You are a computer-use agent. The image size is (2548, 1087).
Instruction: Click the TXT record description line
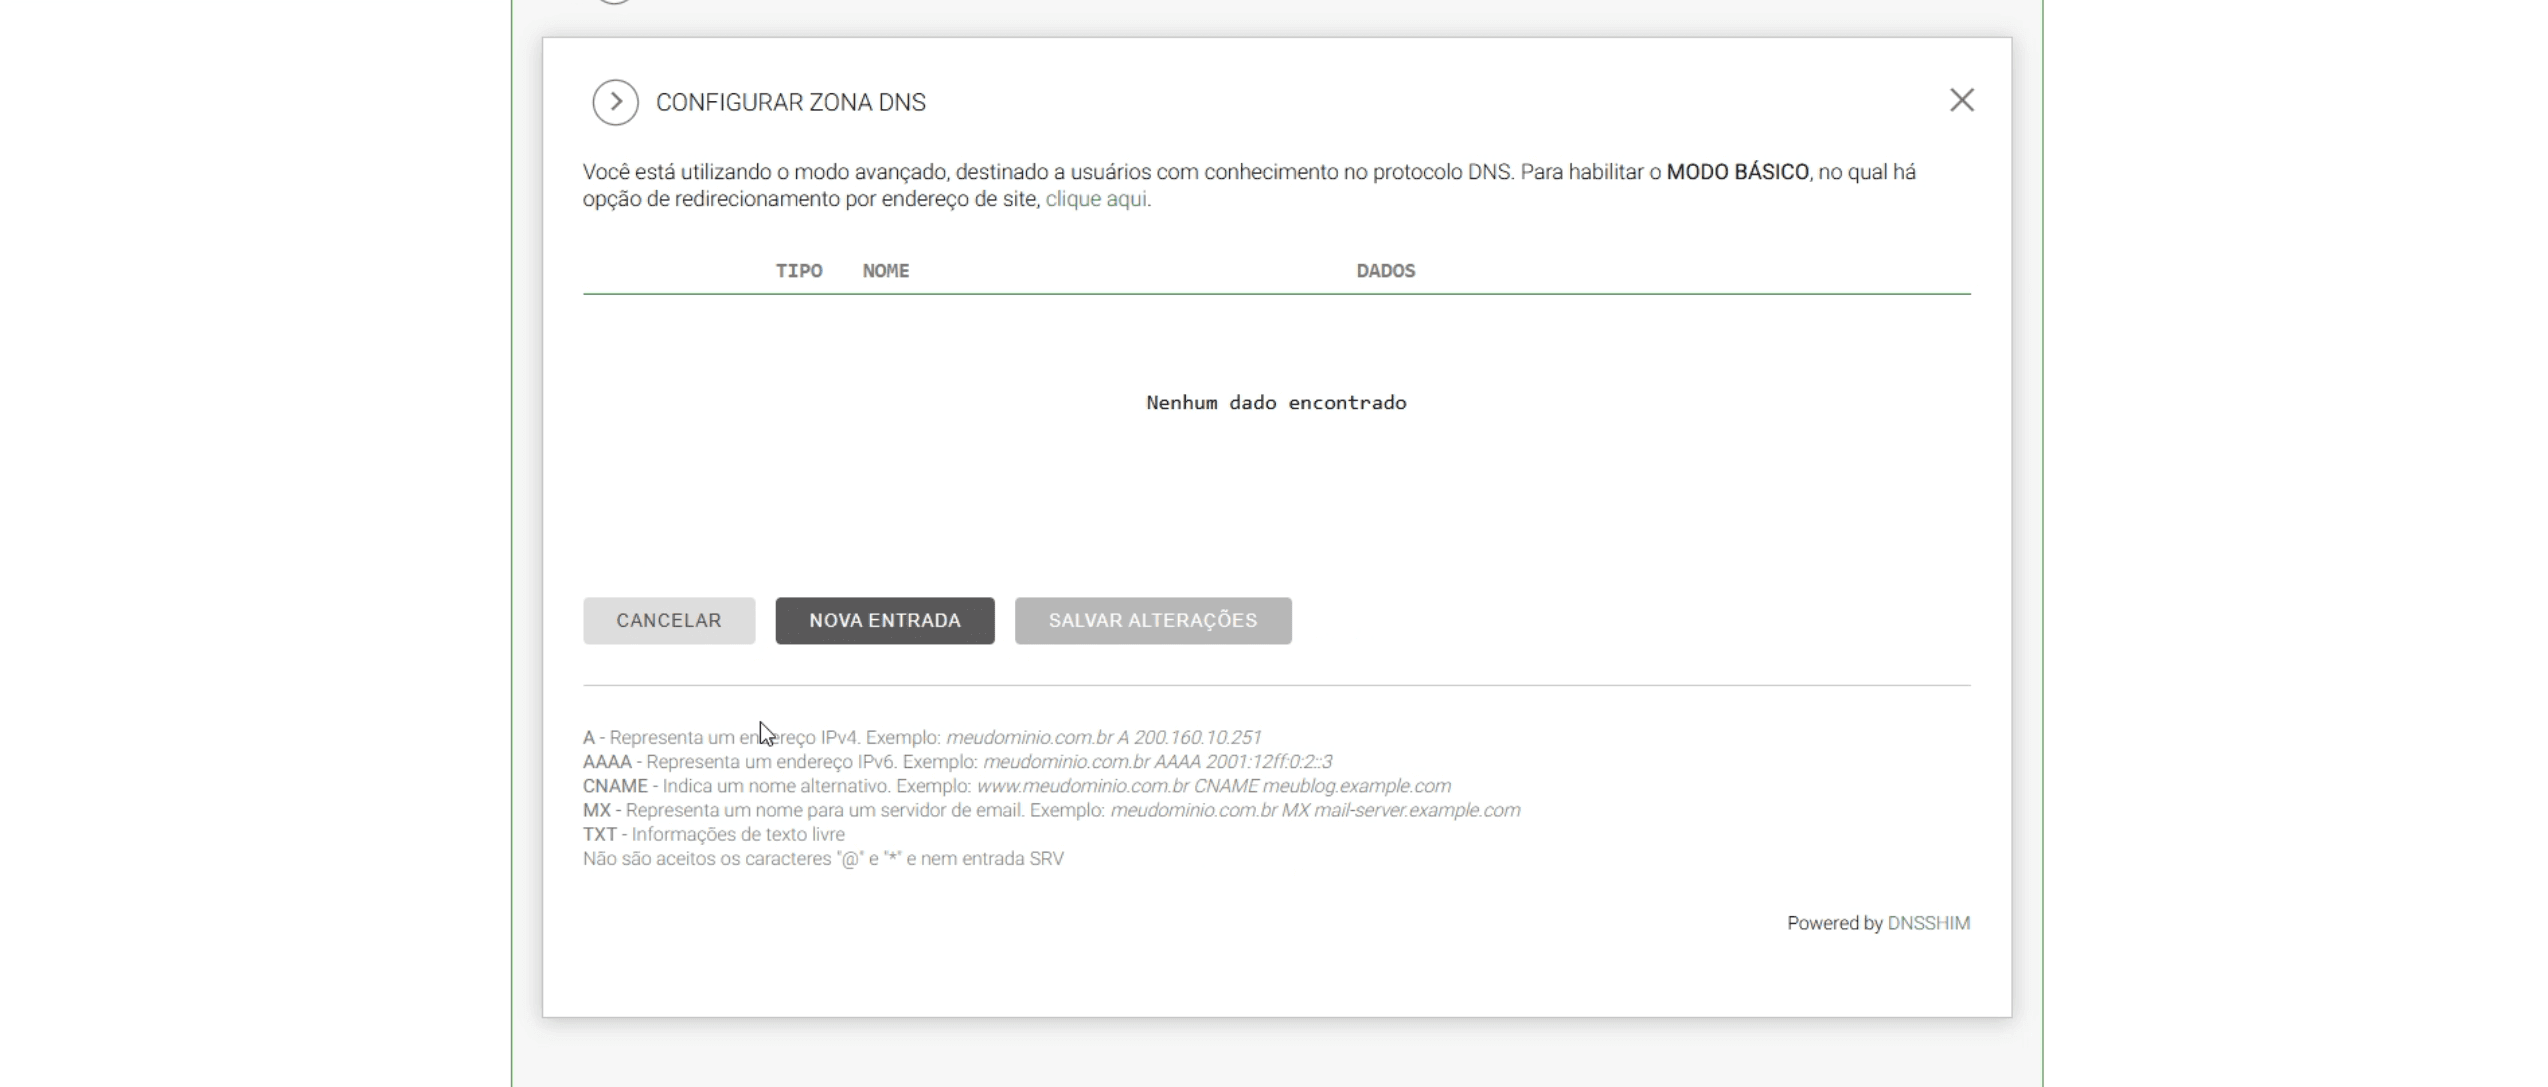click(713, 834)
